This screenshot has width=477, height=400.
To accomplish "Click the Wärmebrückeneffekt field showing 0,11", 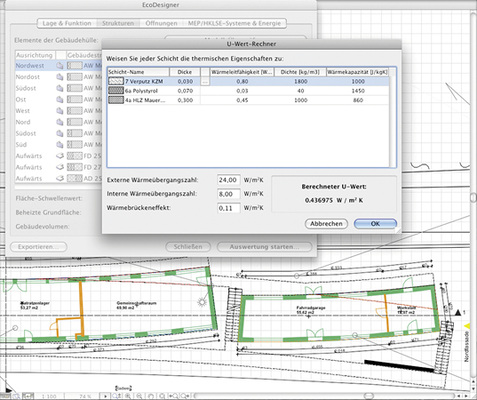I will (229, 208).
